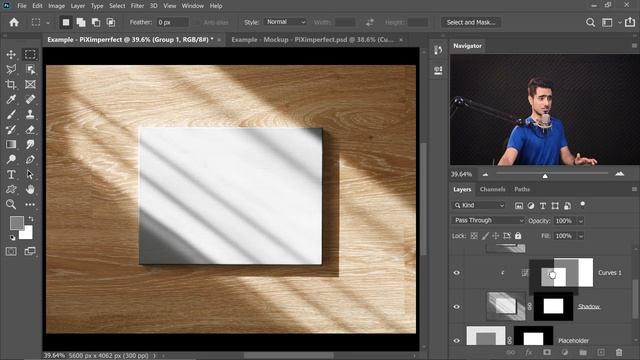
Task: Open the tool preset picker arrow
Action: tap(48, 23)
